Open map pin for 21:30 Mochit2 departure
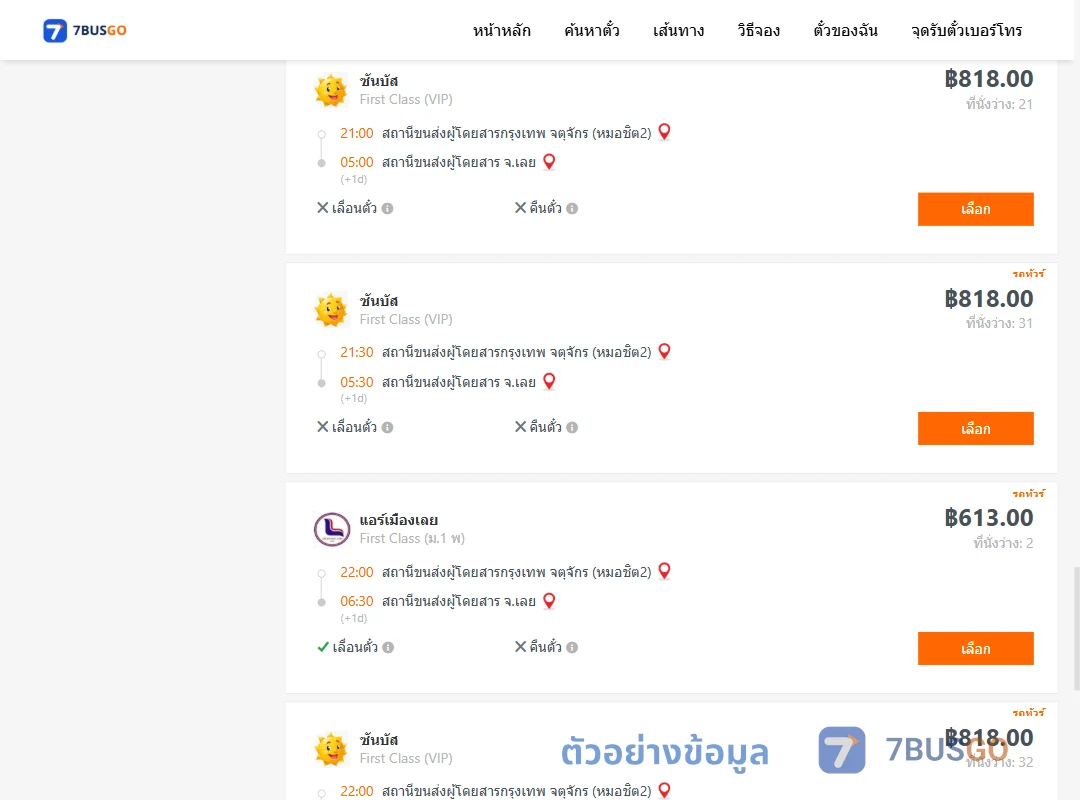This screenshot has width=1080, height=800. (664, 351)
